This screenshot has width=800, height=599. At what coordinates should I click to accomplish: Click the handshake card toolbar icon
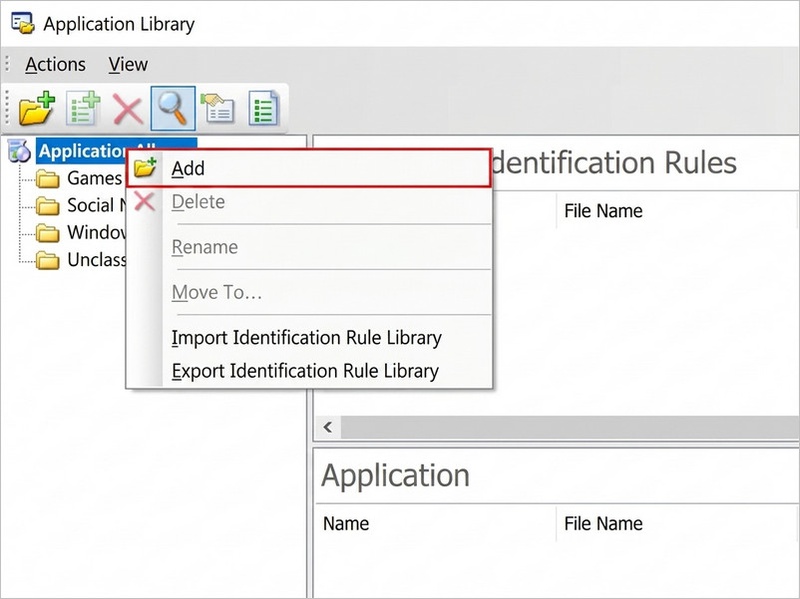(x=218, y=108)
